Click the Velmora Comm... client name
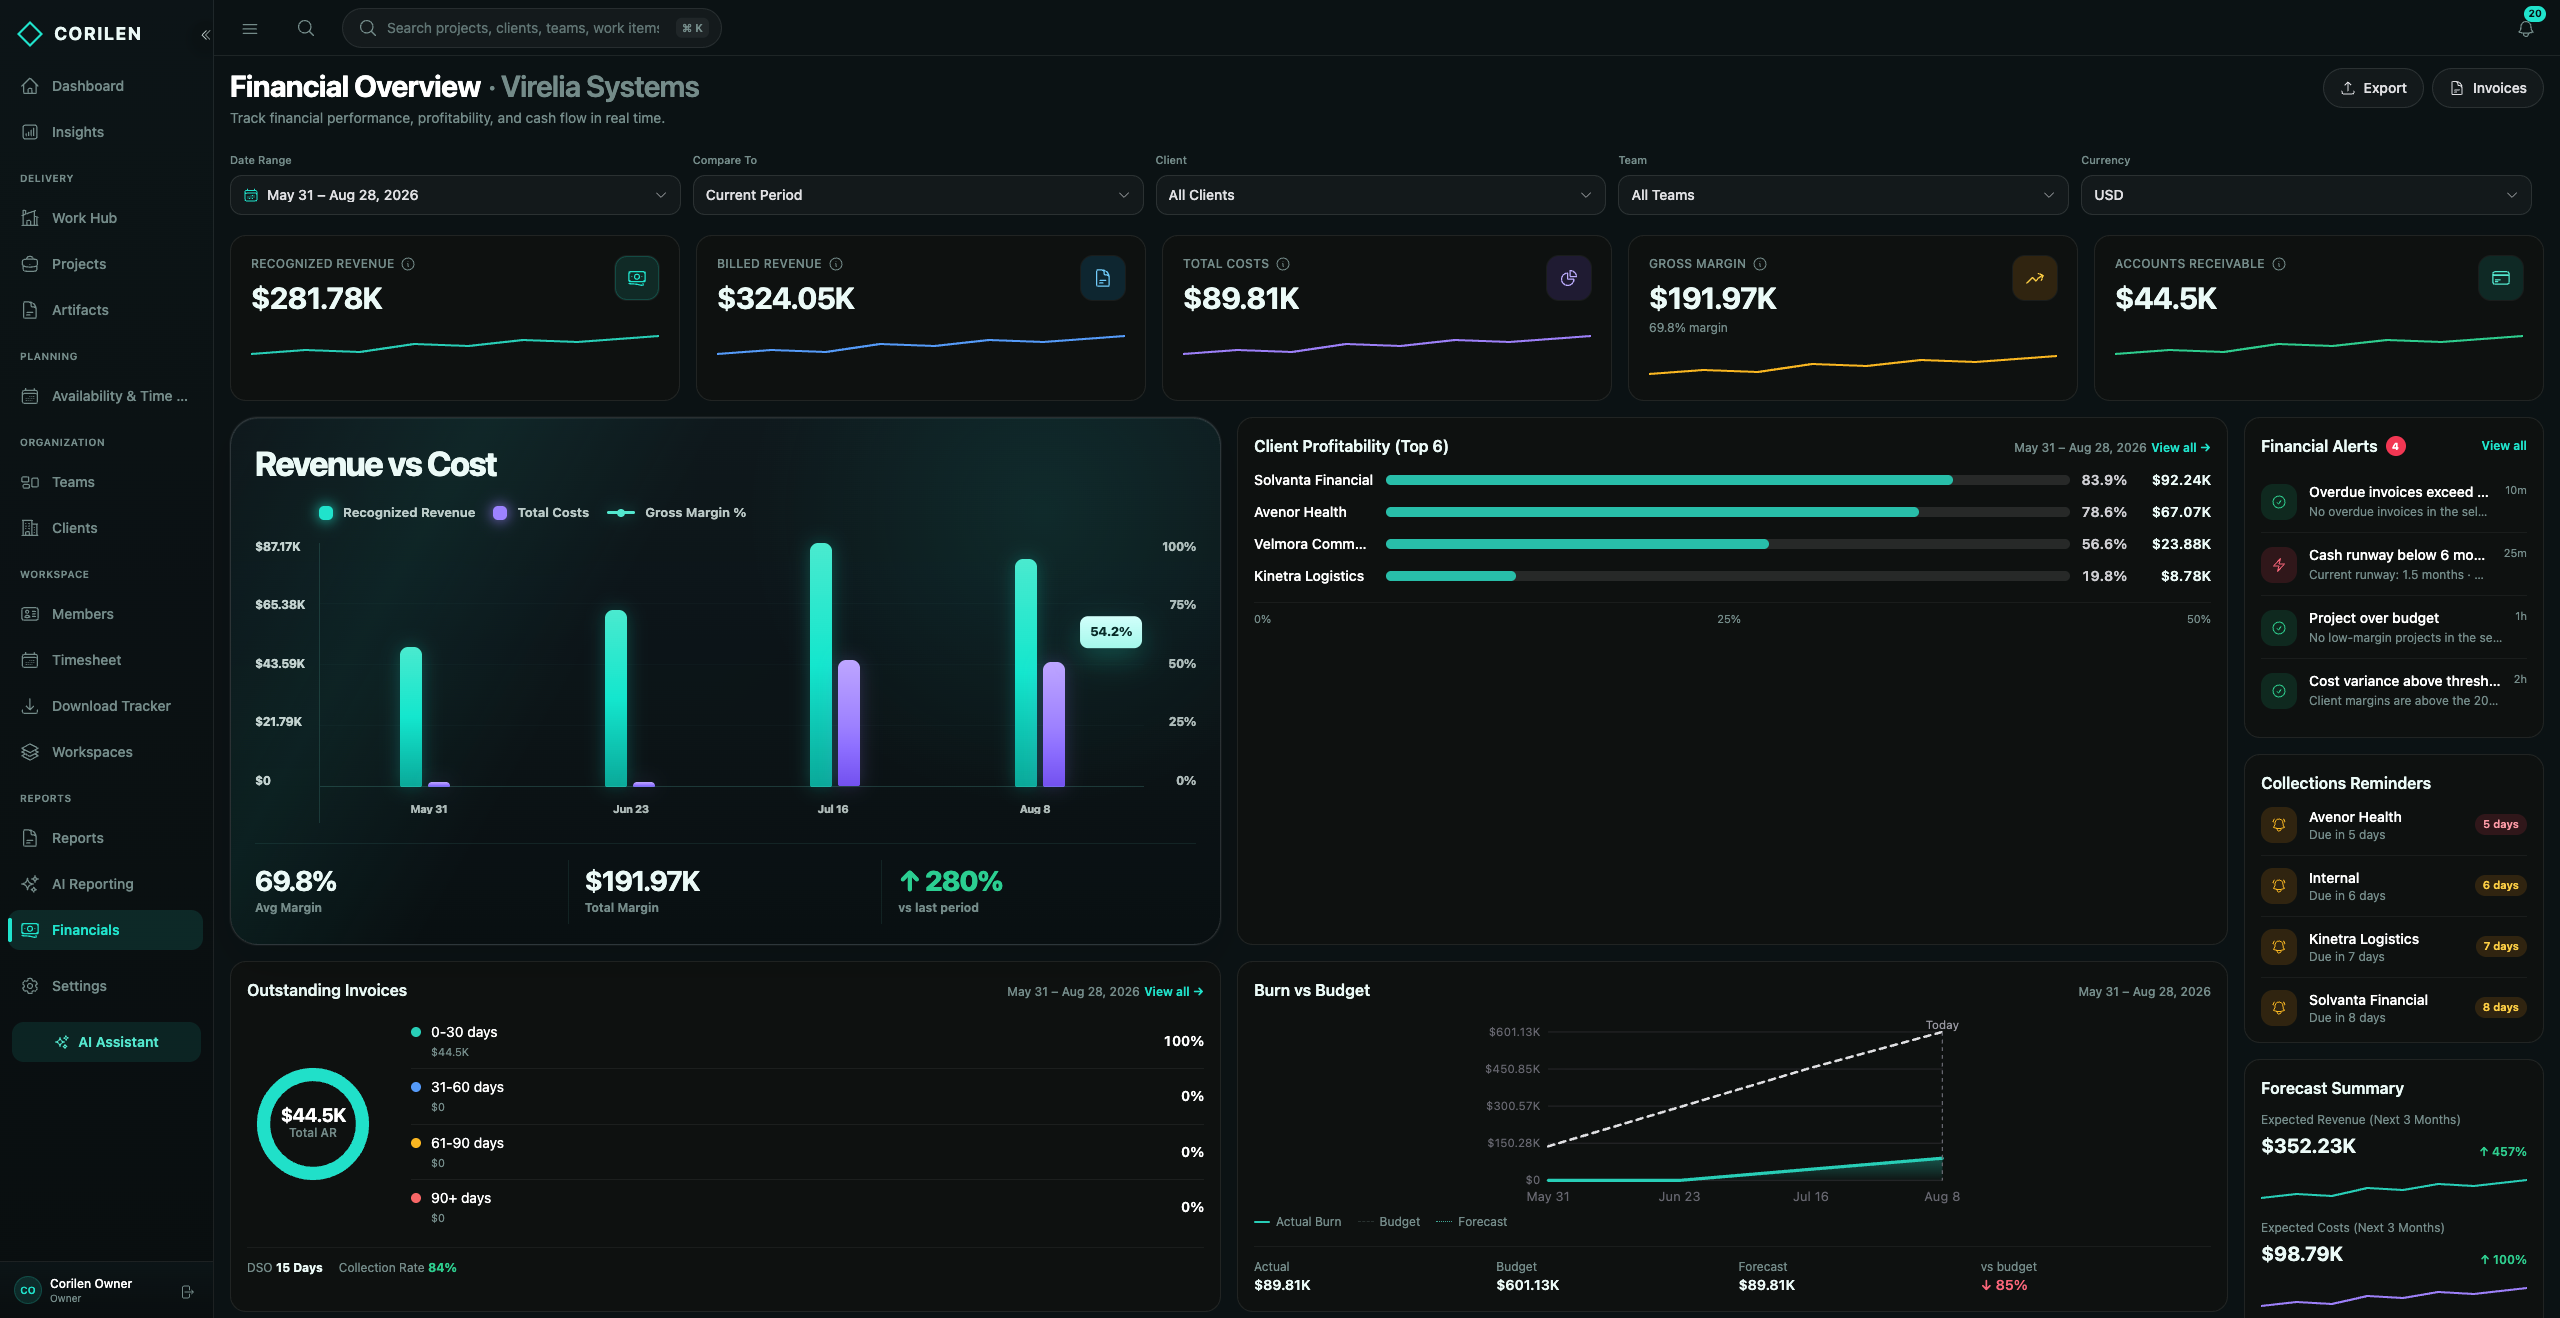2560x1318 pixels. [1310, 544]
